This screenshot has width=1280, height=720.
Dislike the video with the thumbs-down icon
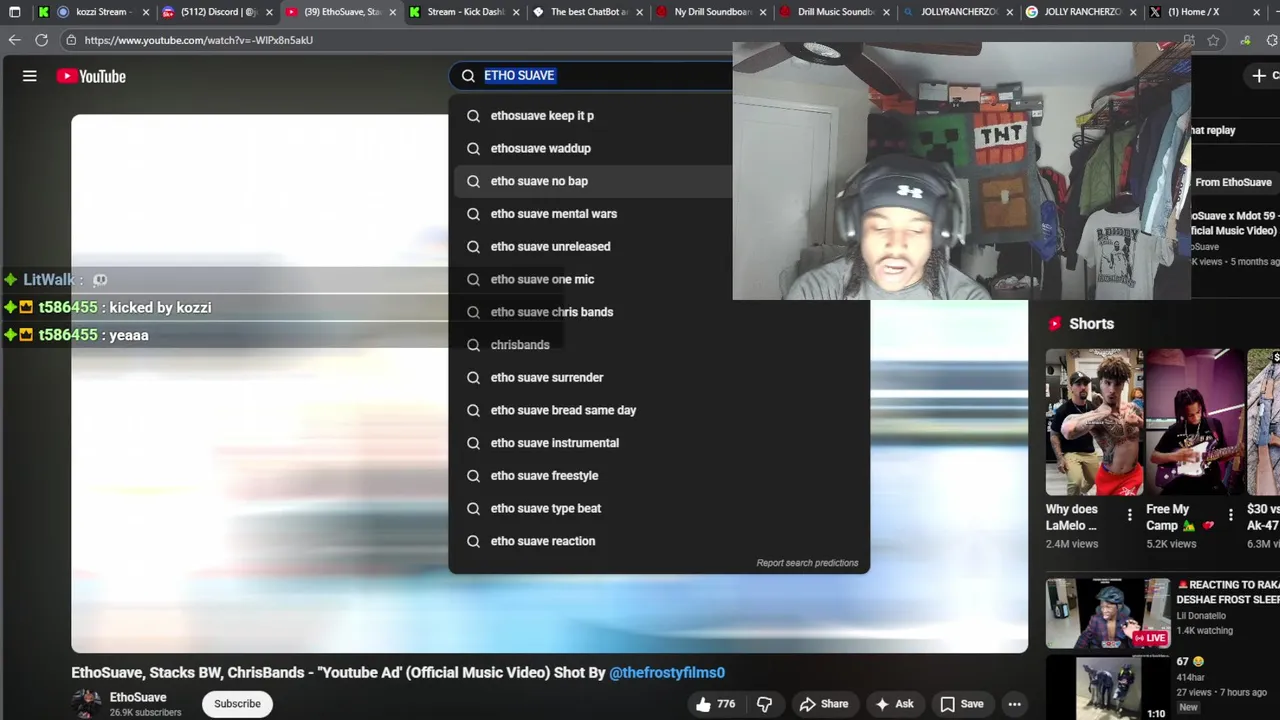(x=764, y=704)
